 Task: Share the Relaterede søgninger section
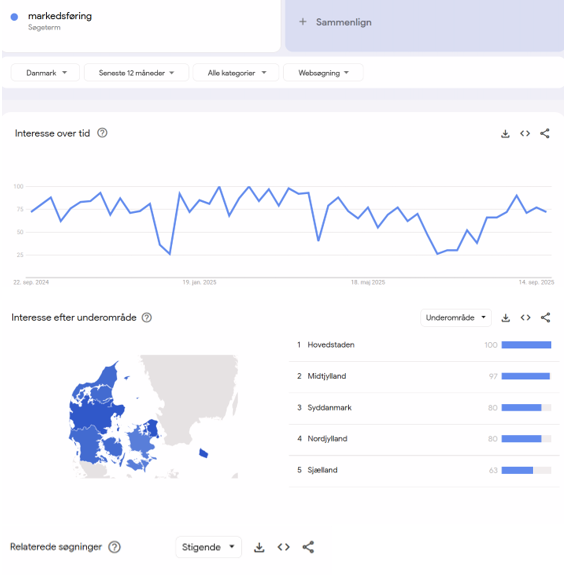click(x=308, y=547)
